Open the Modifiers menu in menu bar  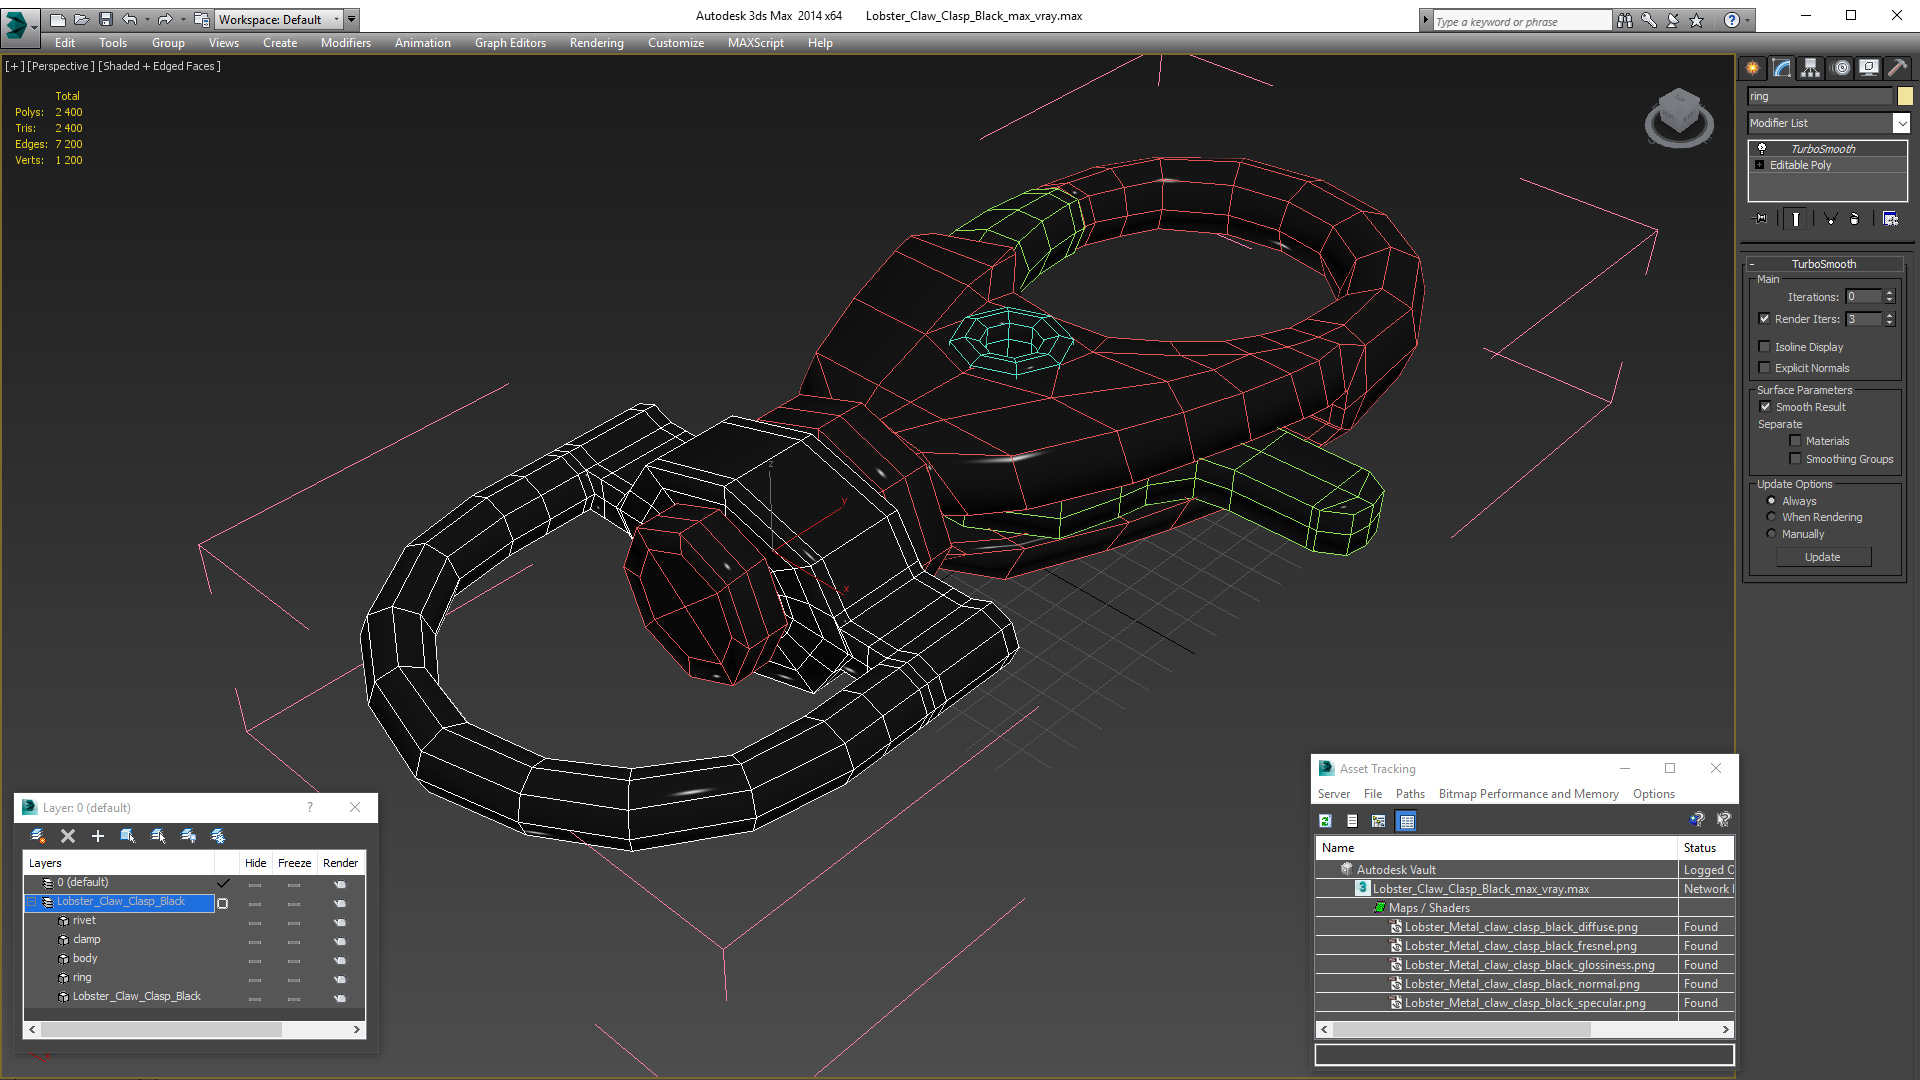coord(343,42)
